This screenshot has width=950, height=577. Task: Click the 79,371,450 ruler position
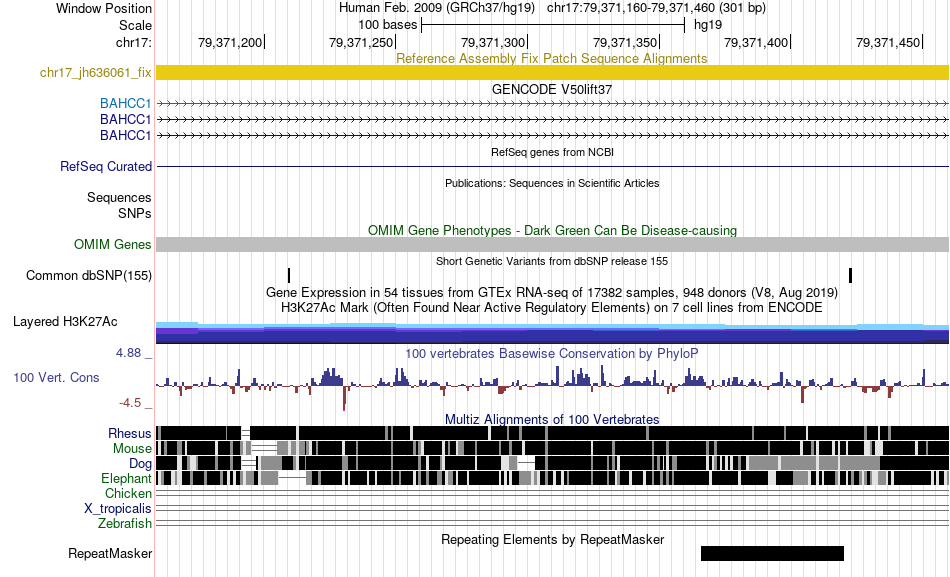[x=888, y=42]
